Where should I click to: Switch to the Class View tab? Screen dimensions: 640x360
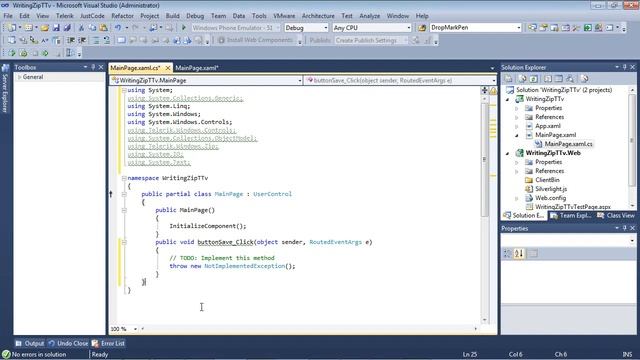[x=616, y=216]
